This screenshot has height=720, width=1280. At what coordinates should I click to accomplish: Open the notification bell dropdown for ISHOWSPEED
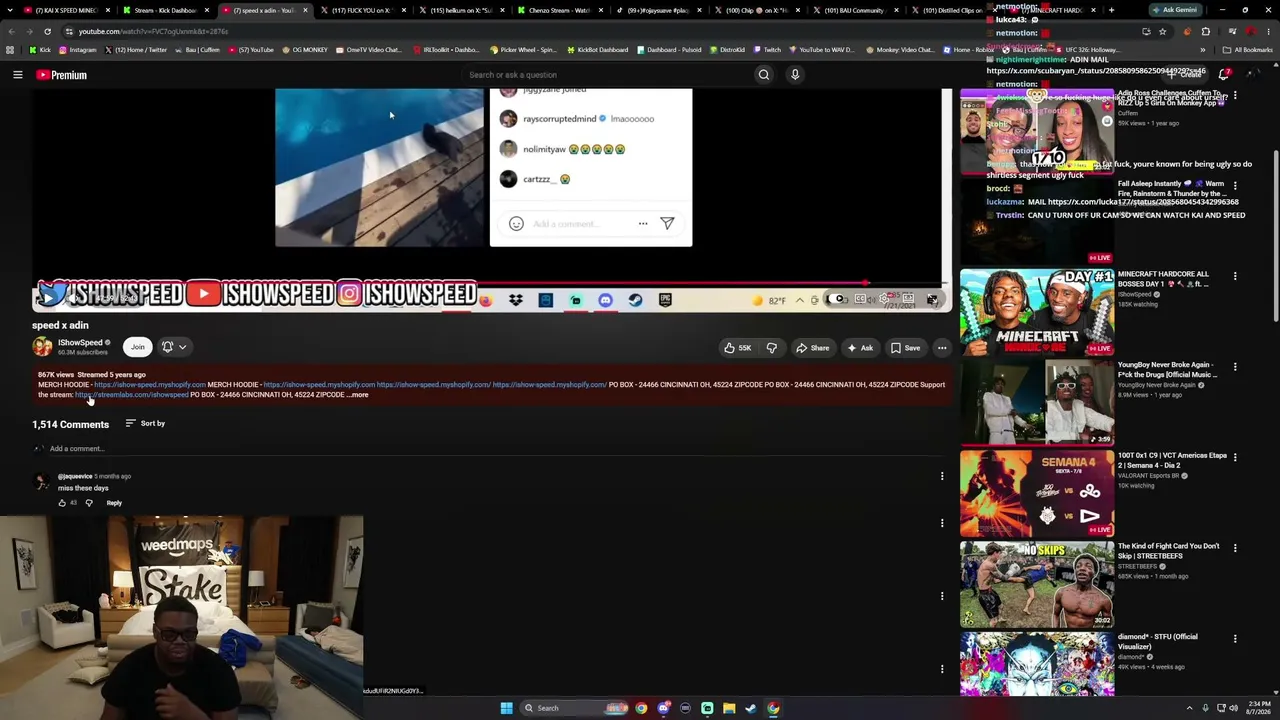[174, 347]
